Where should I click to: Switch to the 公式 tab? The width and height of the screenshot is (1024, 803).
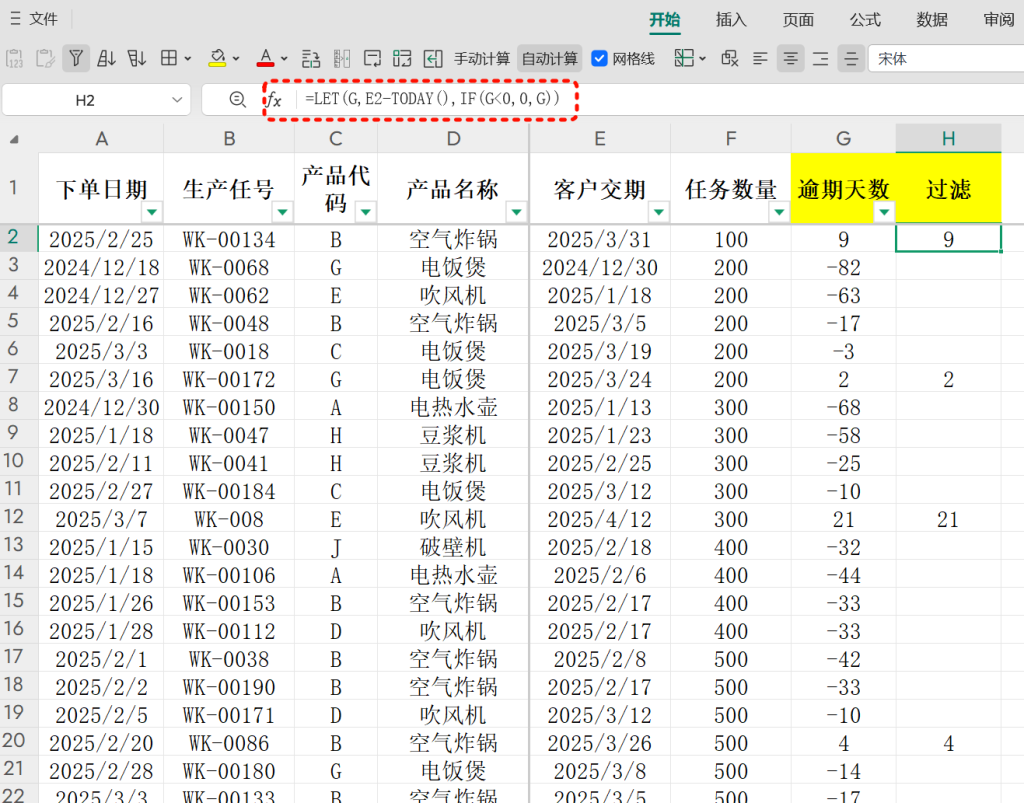click(865, 20)
